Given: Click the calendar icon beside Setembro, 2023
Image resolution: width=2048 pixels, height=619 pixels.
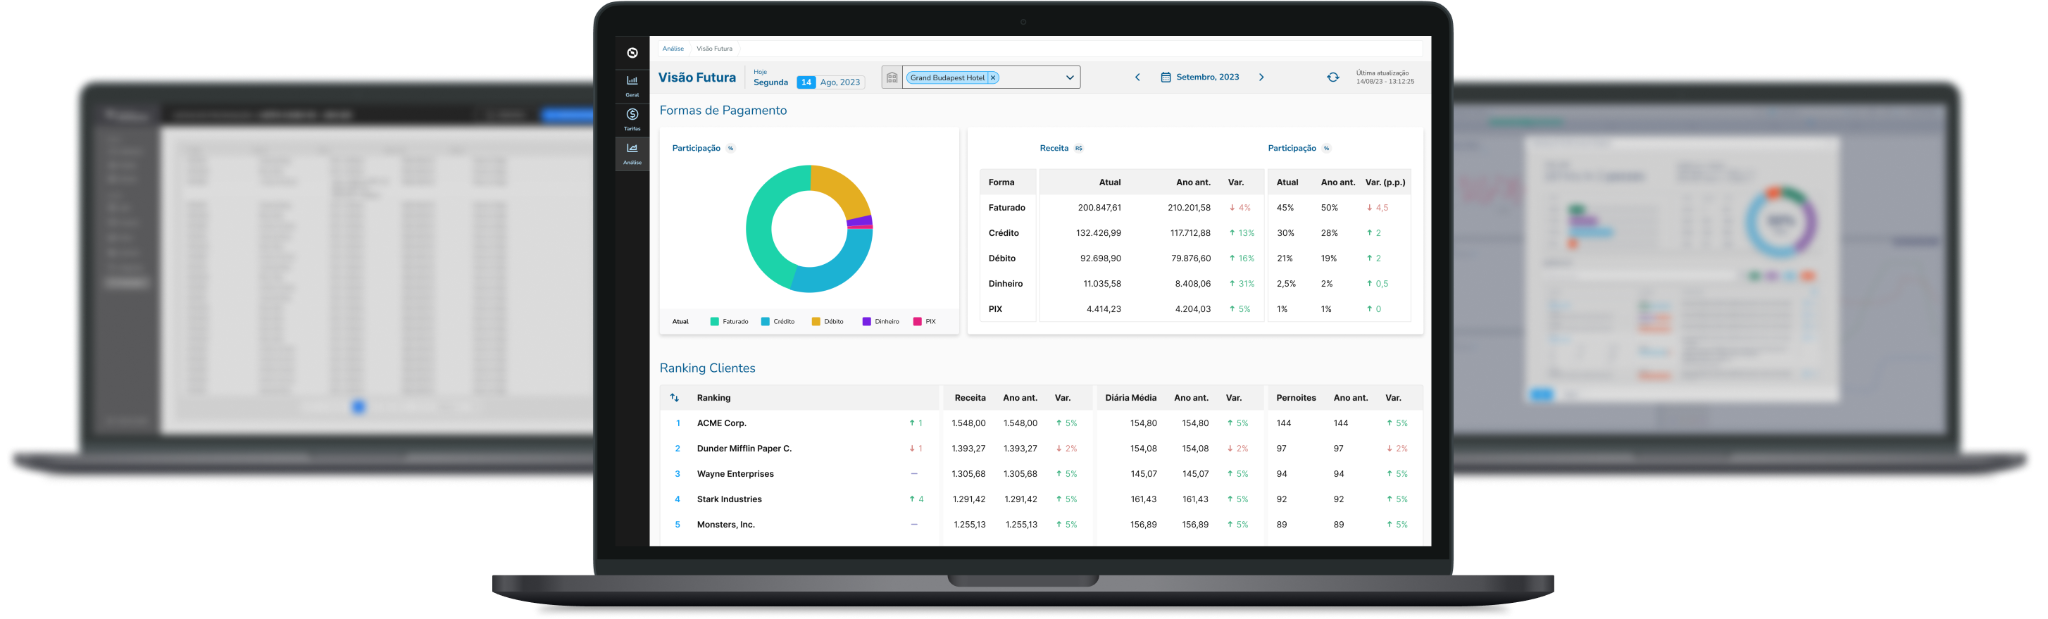Looking at the screenshot, I should coord(1165,77).
